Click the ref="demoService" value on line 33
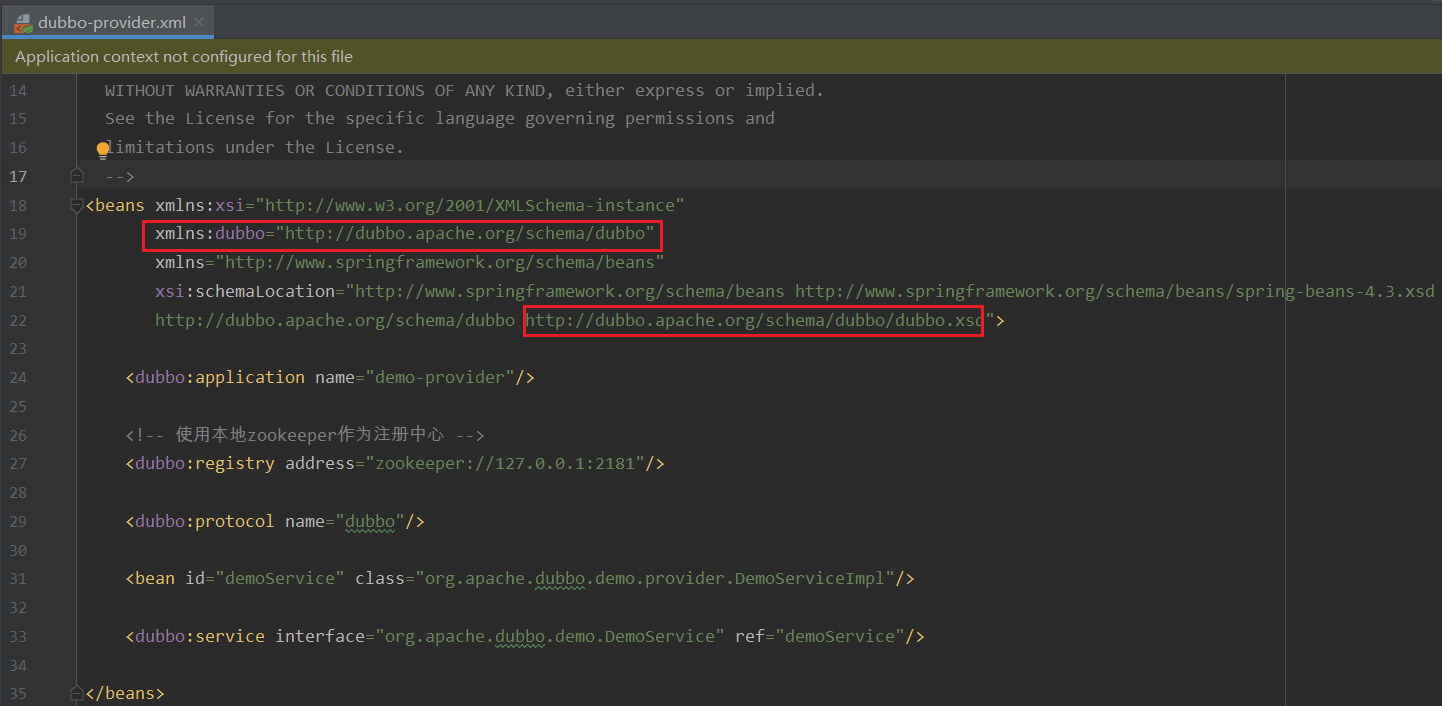 coord(840,637)
